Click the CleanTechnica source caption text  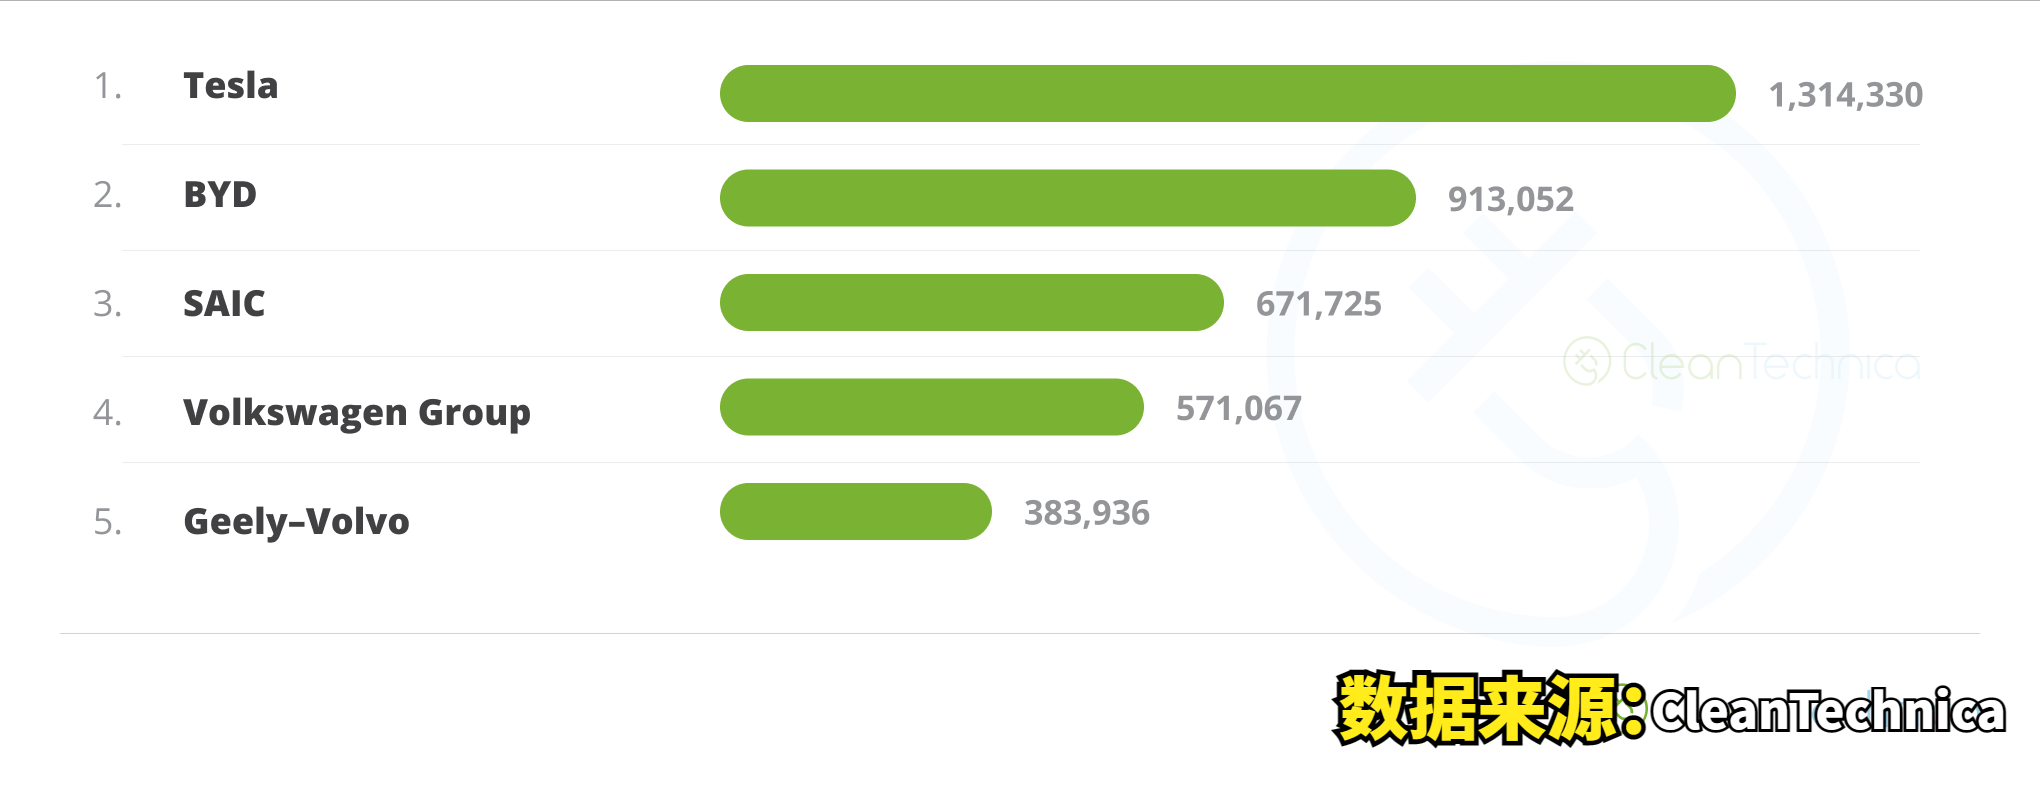click(x=1828, y=711)
